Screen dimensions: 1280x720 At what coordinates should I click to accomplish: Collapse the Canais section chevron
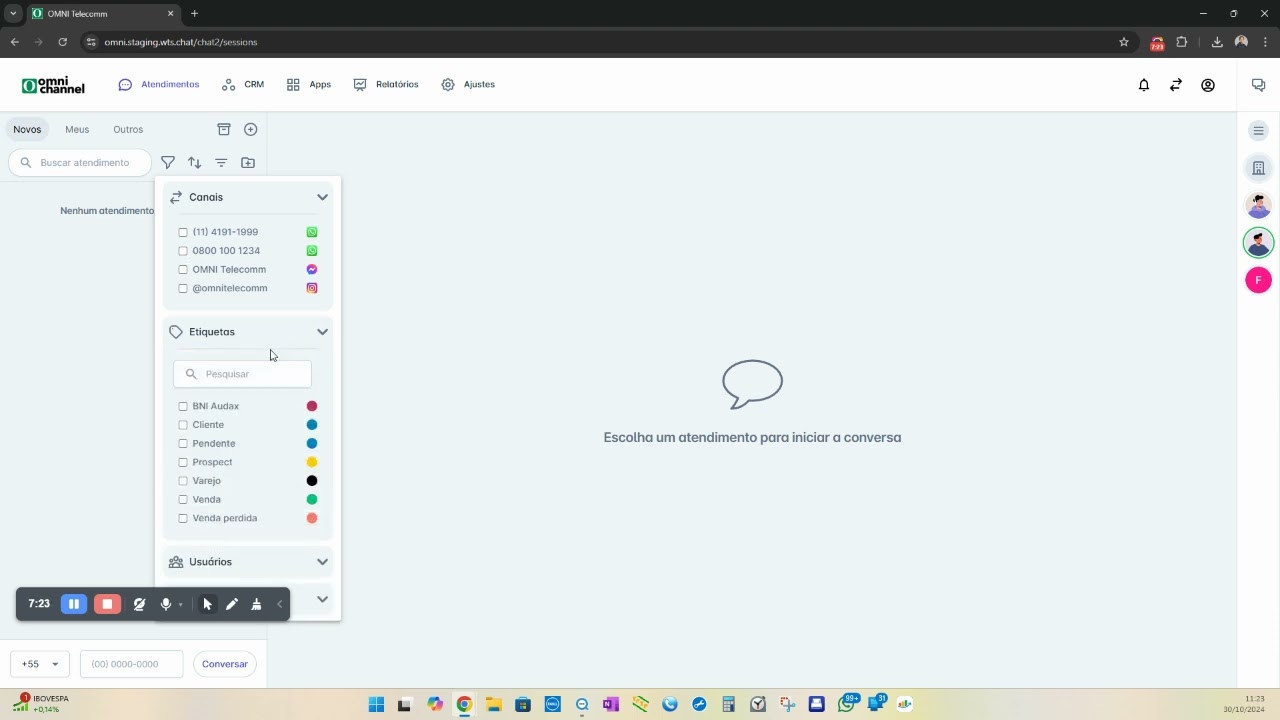click(322, 197)
